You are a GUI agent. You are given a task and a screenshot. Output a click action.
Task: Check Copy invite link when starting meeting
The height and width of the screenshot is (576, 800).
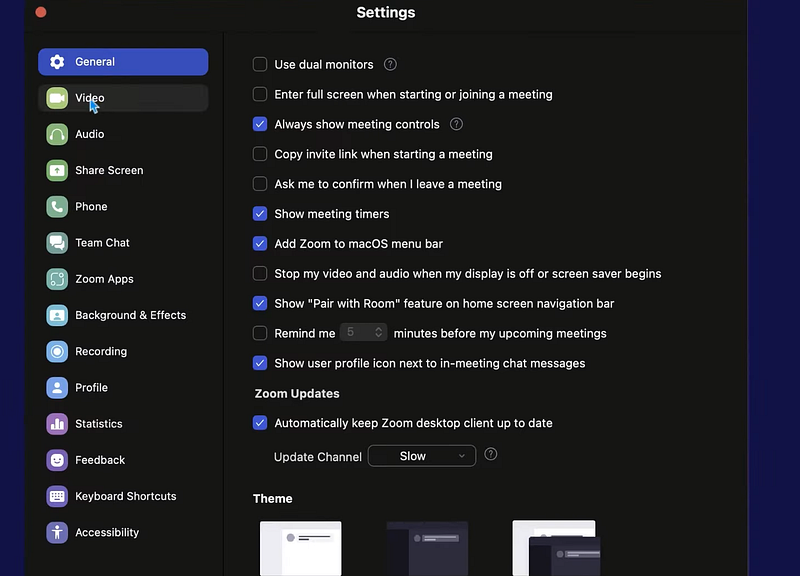(x=260, y=154)
